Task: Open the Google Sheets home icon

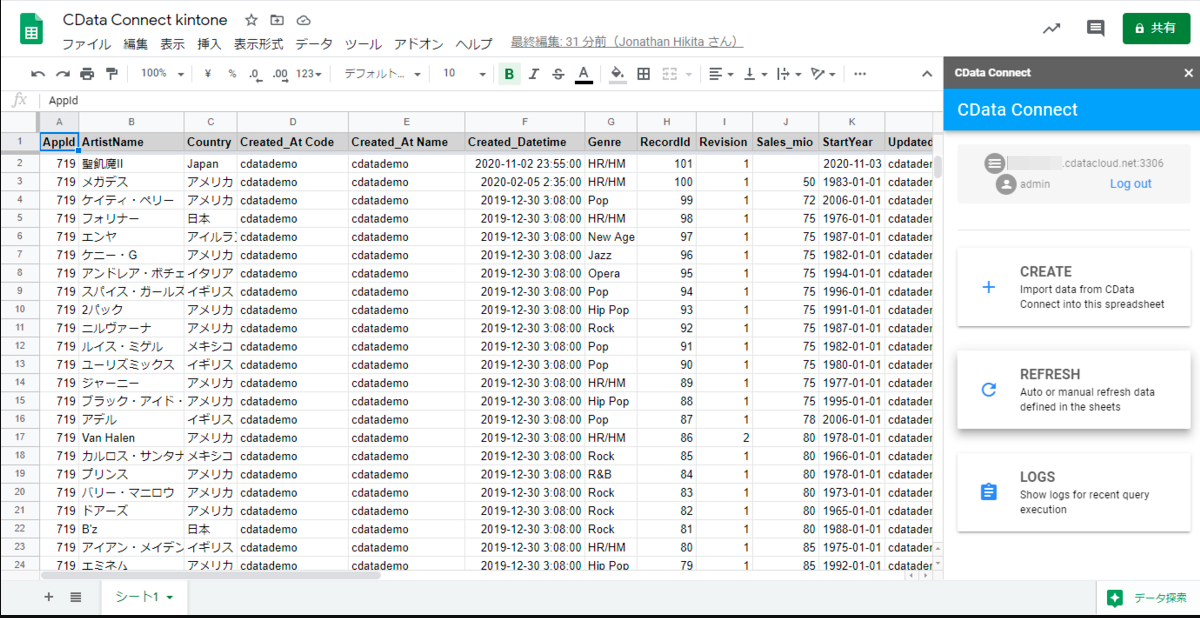Action: coord(31,30)
